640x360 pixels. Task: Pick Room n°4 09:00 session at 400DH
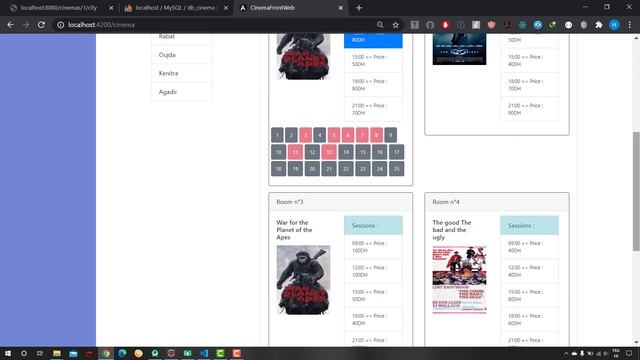tap(529, 247)
